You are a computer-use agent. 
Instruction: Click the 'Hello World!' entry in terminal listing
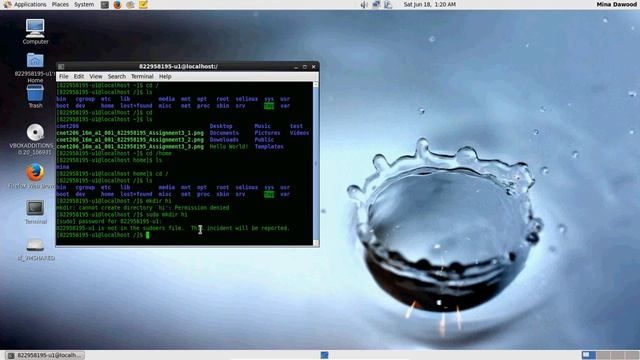point(229,147)
